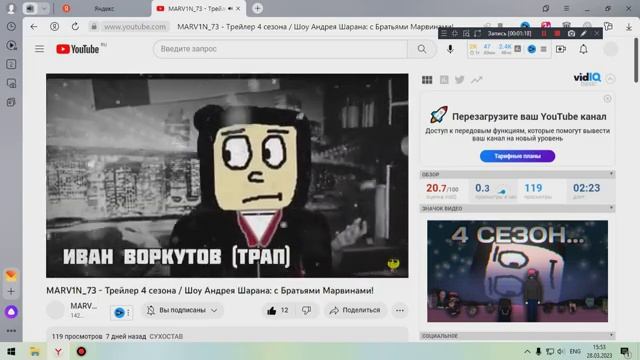
Task: Open vidIQ channel badge options dots
Action: click(x=128, y=313)
